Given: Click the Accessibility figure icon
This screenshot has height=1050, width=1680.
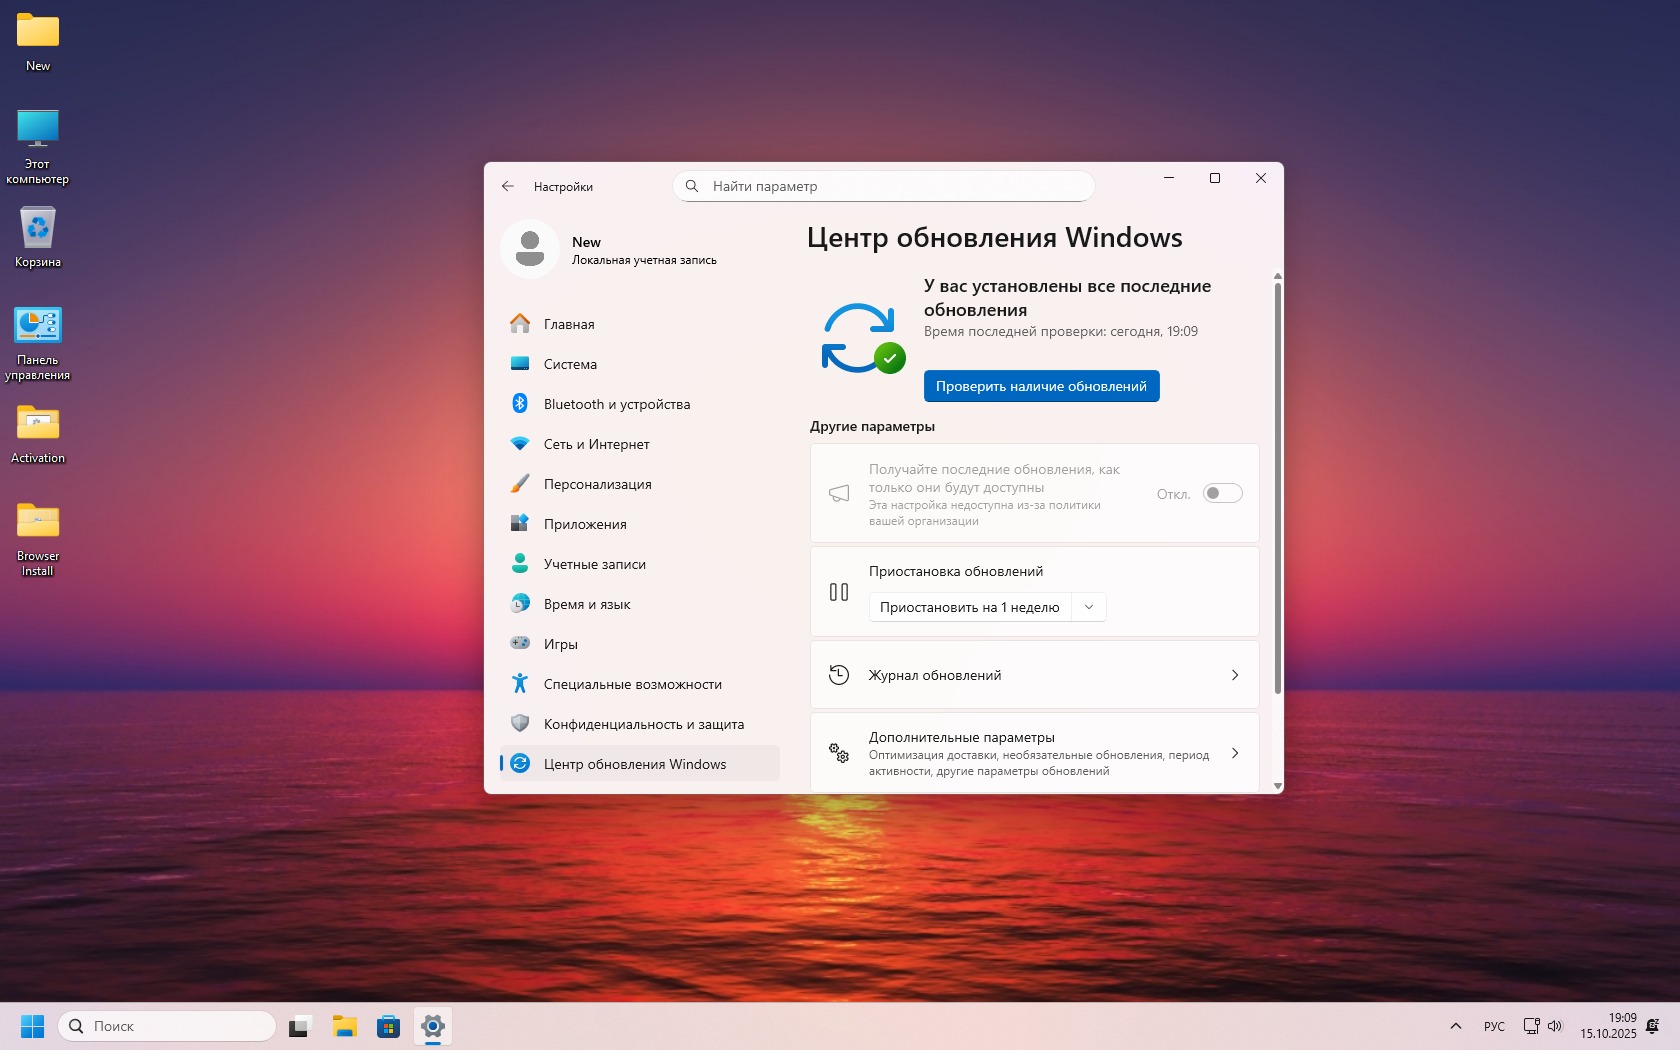Looking at the screenshot, I should 520,684.
